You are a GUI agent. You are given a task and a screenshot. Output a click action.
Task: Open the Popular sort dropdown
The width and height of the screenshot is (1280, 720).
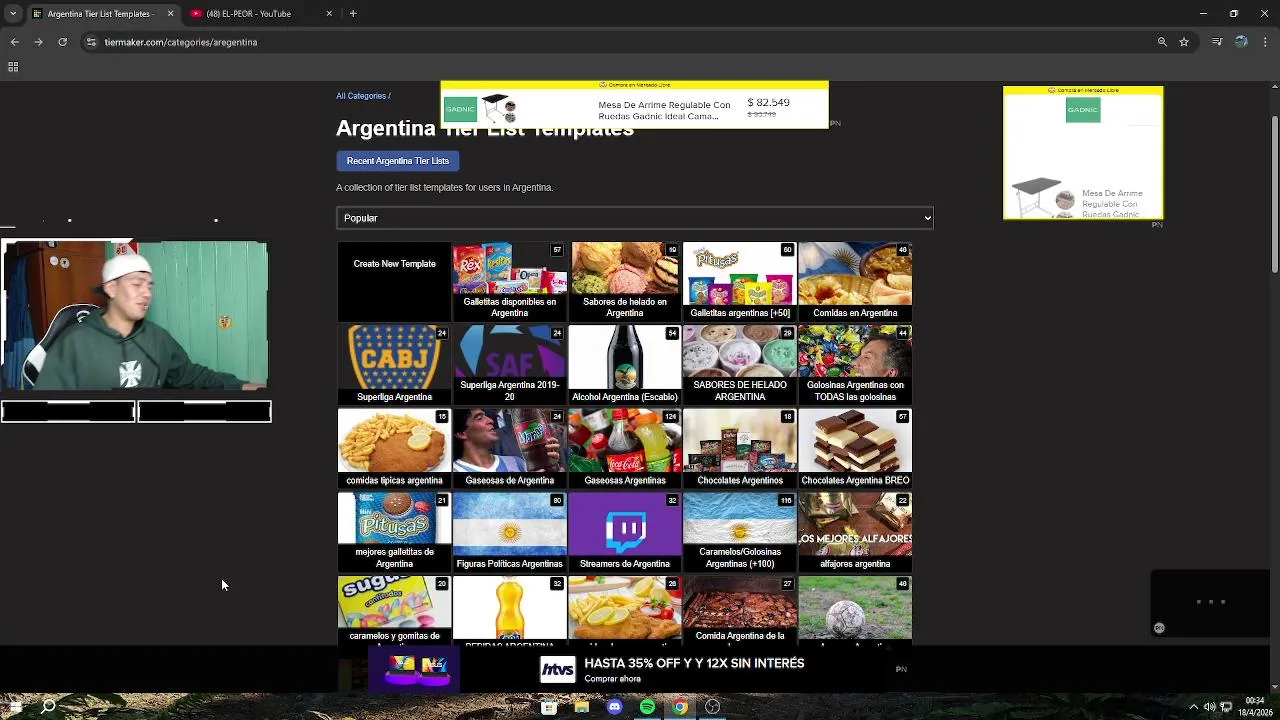pos(635,218)
